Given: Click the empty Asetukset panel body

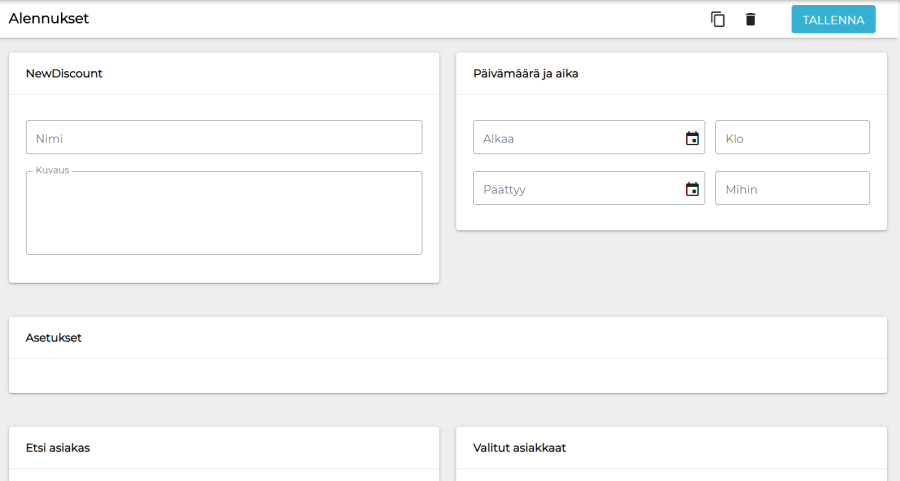Looking at the screenshot, I should click(x=447, y=376).
